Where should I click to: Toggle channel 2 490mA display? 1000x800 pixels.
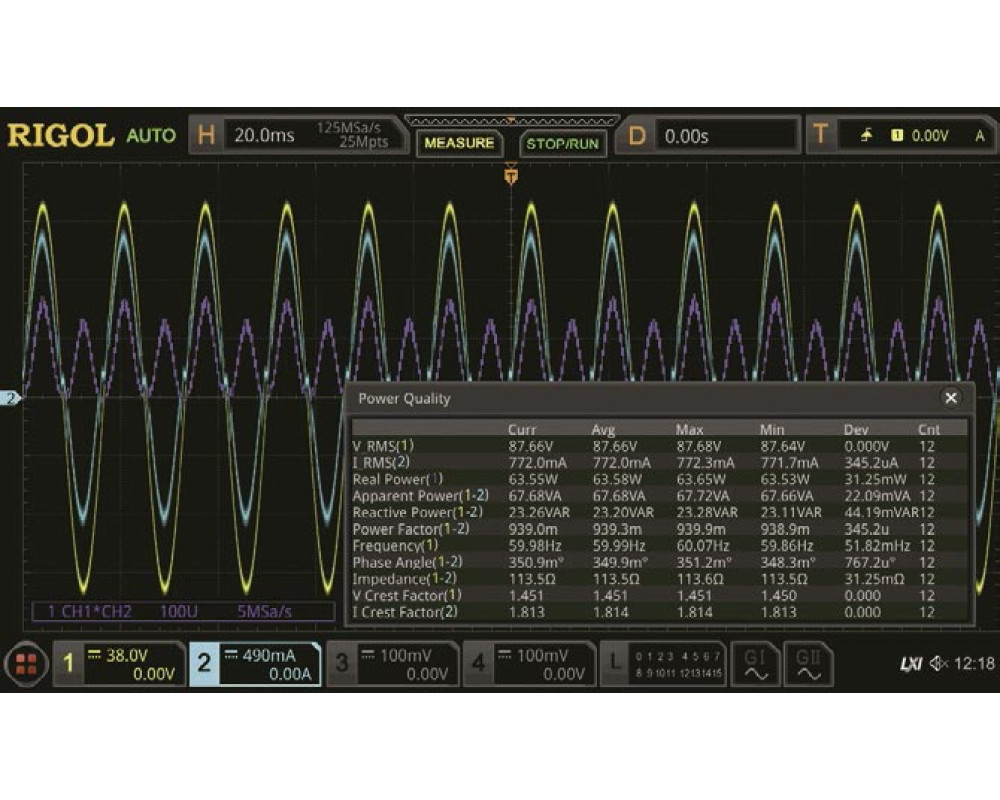(254, 664)
